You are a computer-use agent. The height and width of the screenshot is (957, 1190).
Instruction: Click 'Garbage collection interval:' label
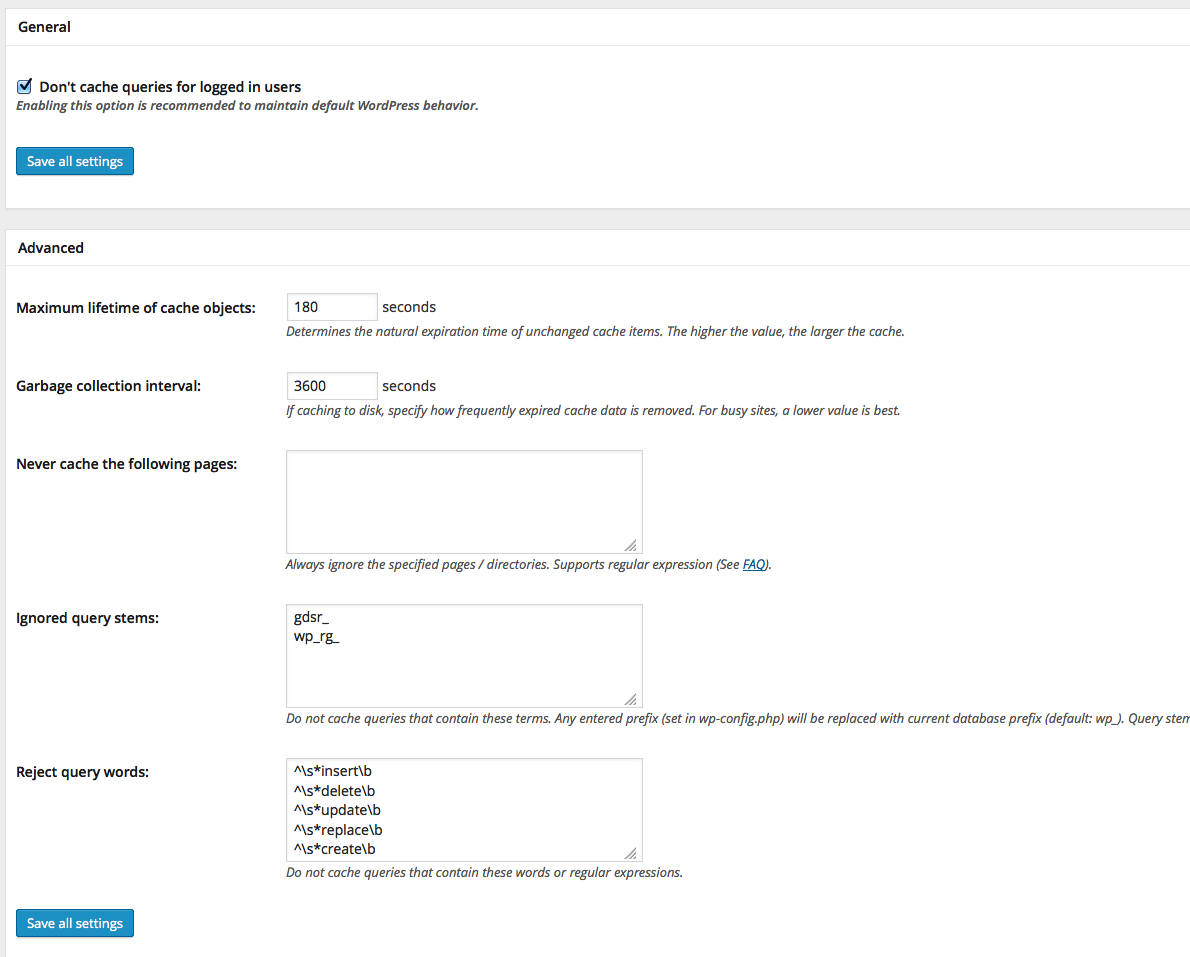coord(109,386)
